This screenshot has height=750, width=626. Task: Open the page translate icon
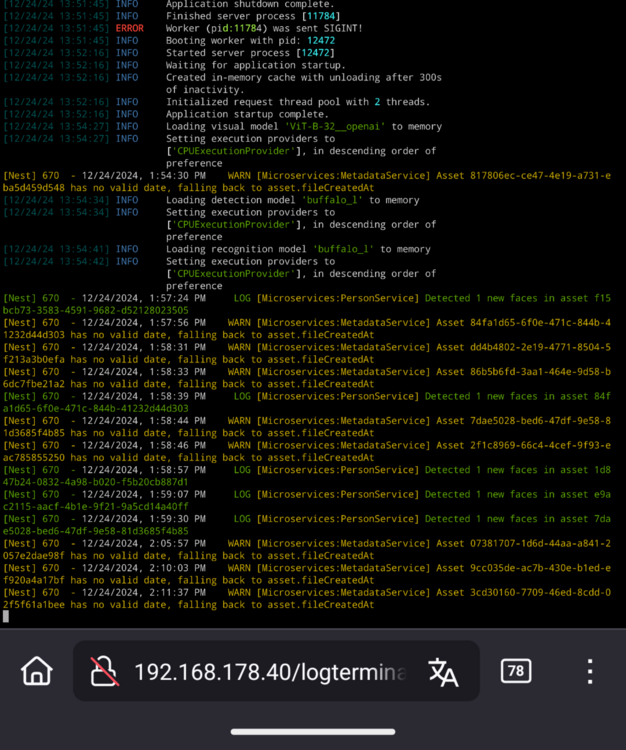tap(443, 672)
